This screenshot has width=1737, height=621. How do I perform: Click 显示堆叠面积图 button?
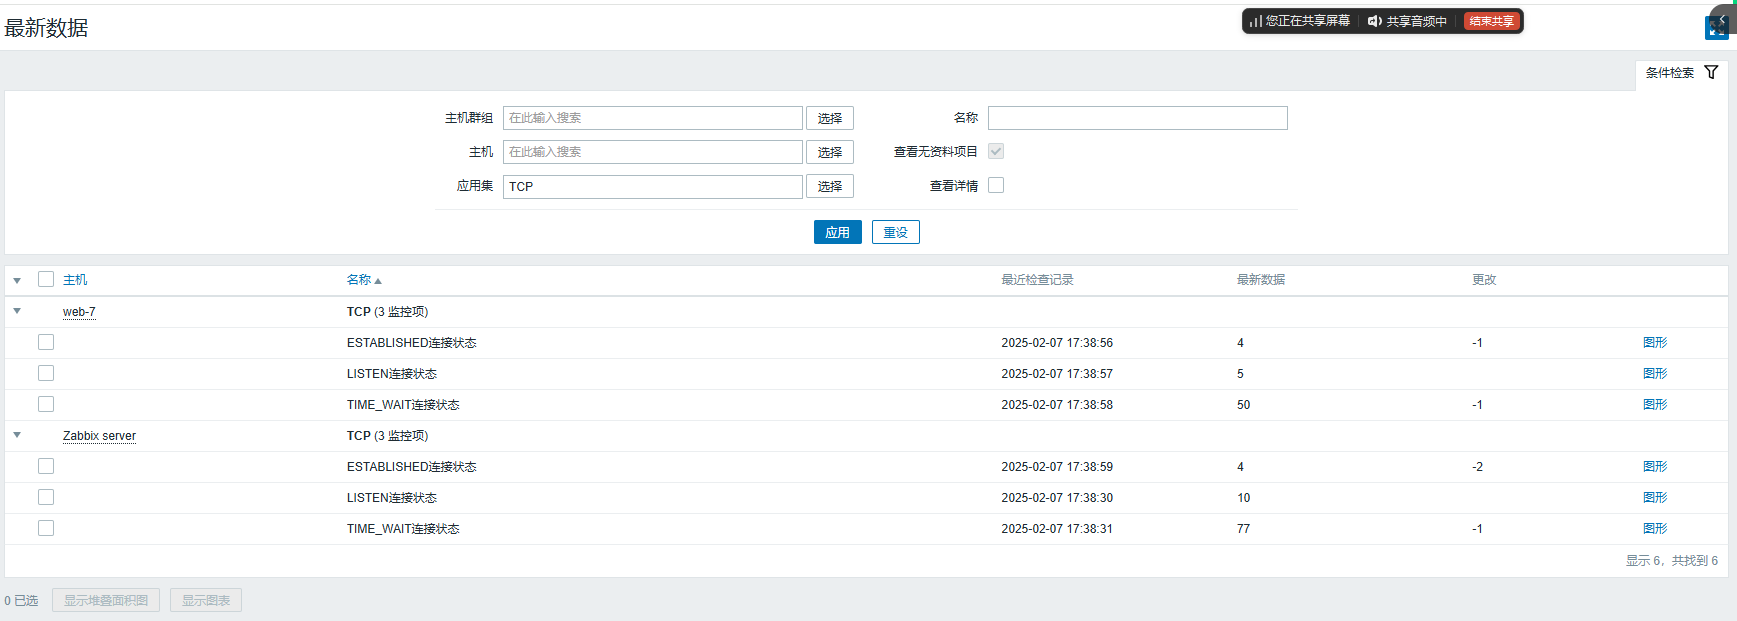[106, 600]
